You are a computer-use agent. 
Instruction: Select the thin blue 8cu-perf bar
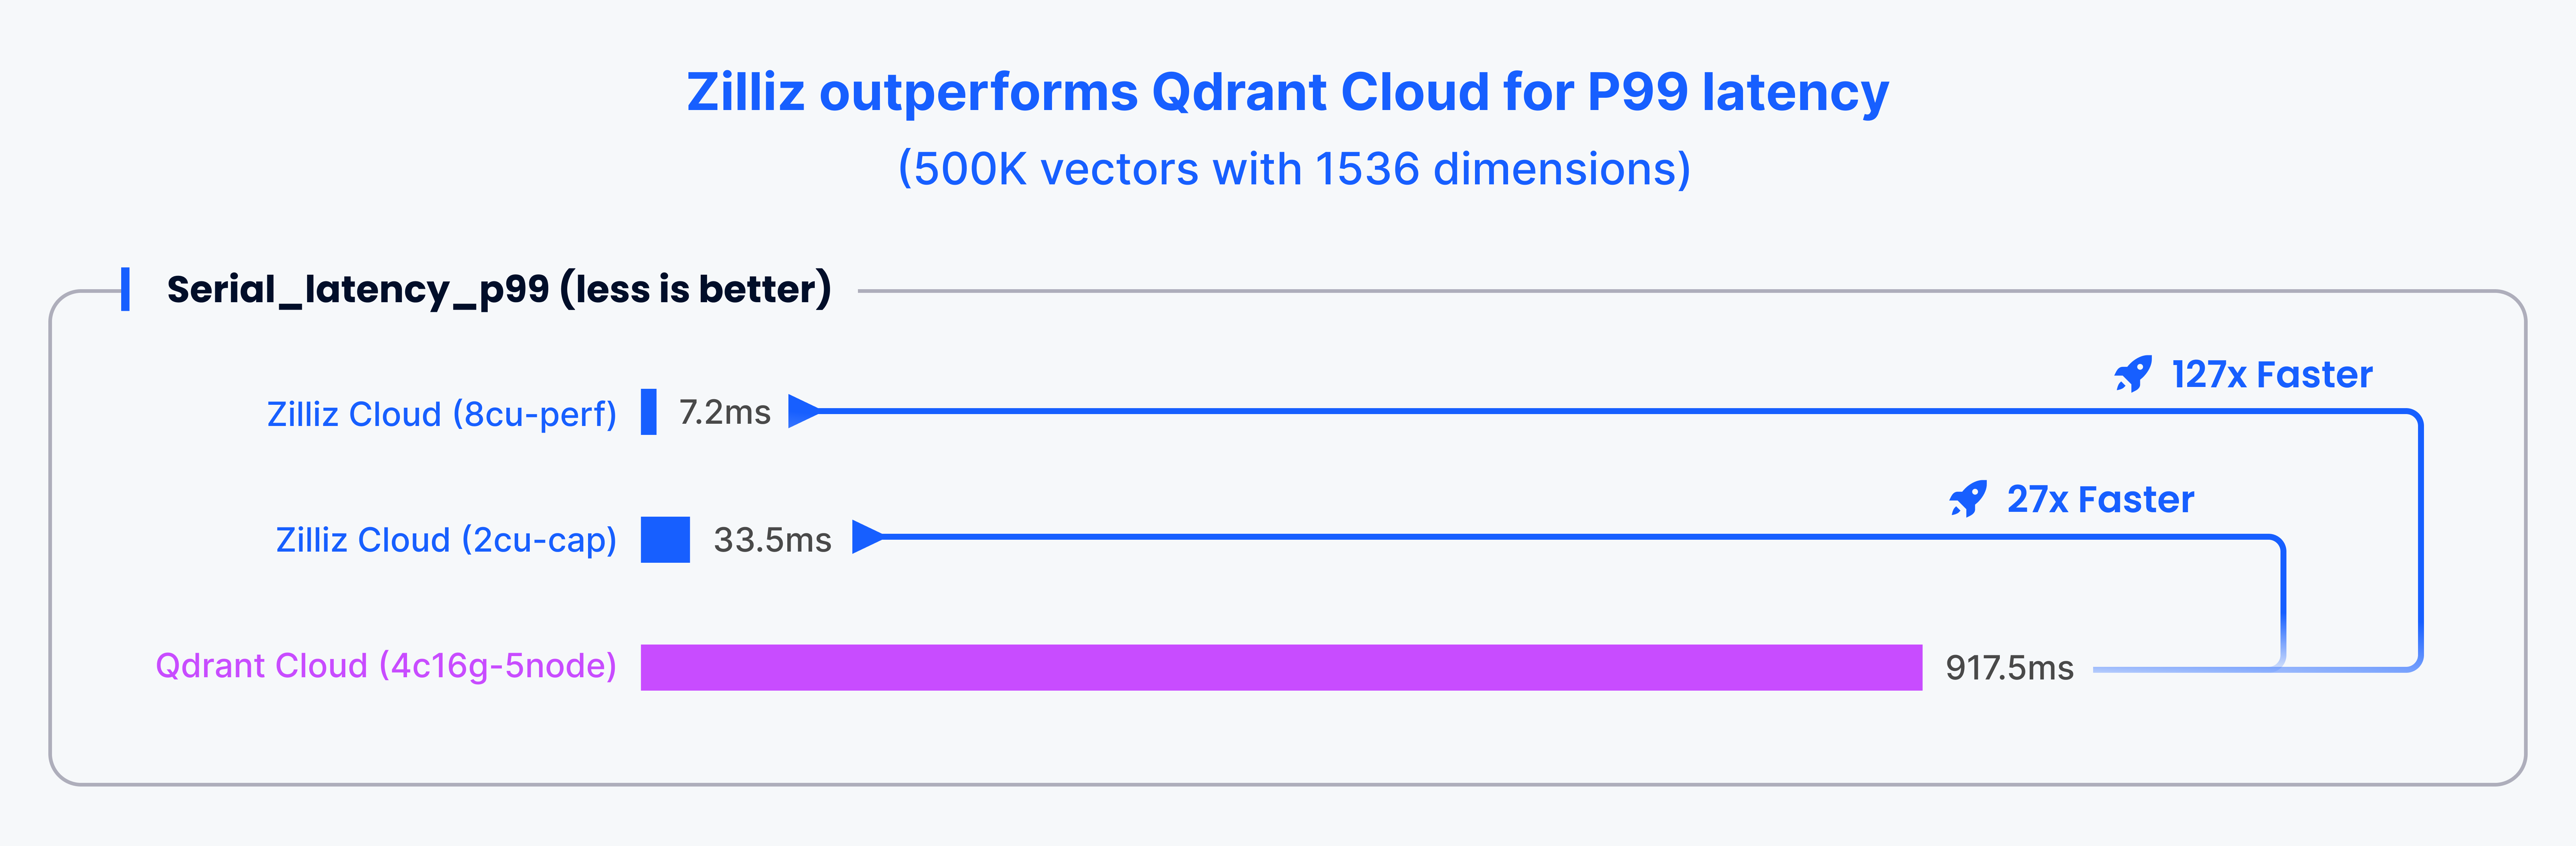648,412
